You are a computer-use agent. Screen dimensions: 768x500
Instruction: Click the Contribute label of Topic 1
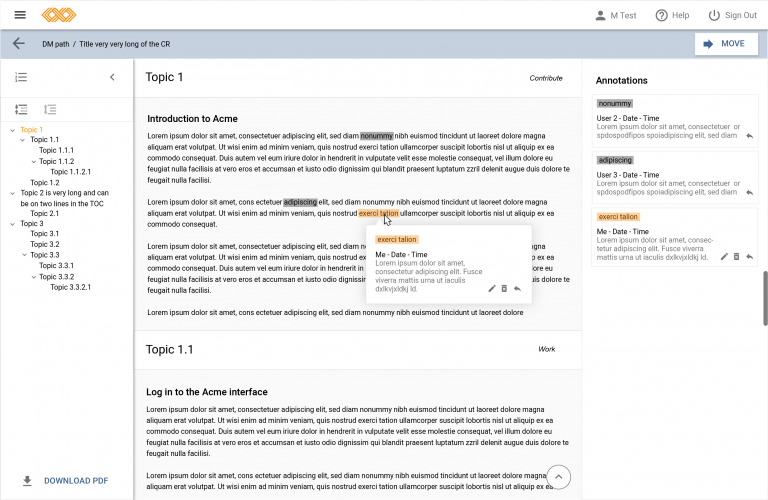[546, 78]
